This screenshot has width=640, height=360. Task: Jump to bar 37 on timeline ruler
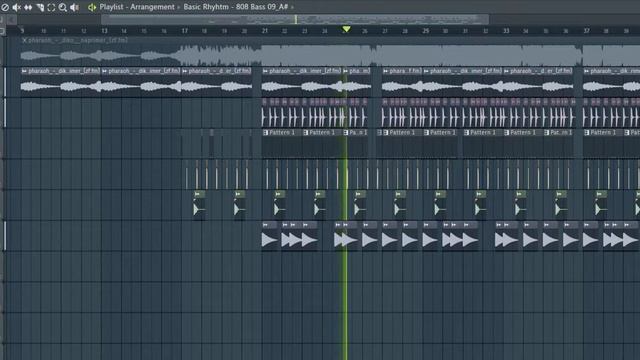click(586, 31)
